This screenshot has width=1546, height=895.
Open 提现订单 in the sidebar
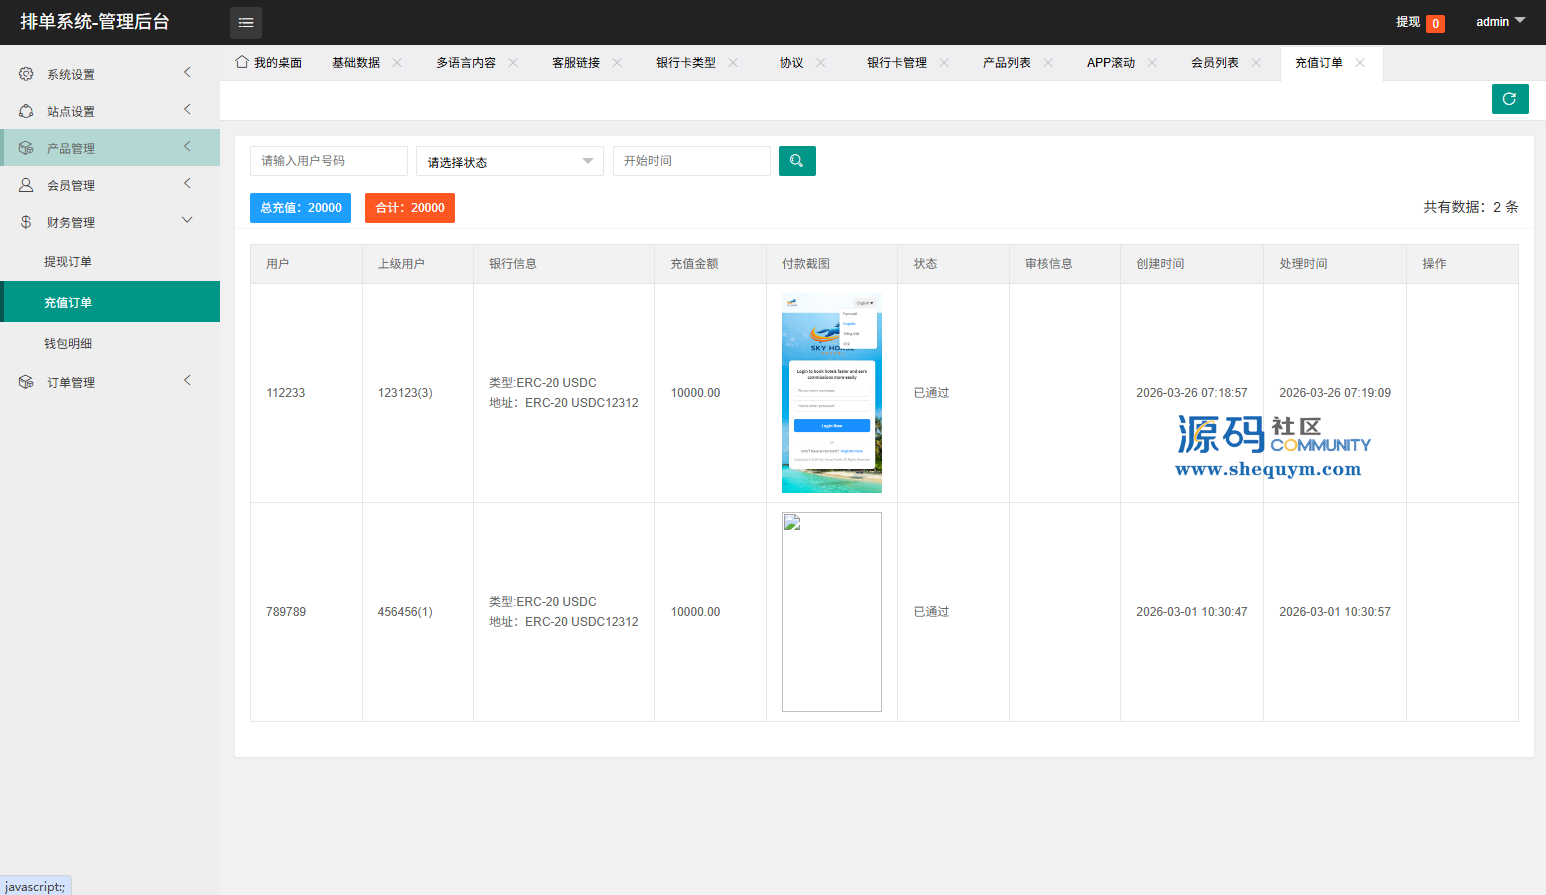68,262
